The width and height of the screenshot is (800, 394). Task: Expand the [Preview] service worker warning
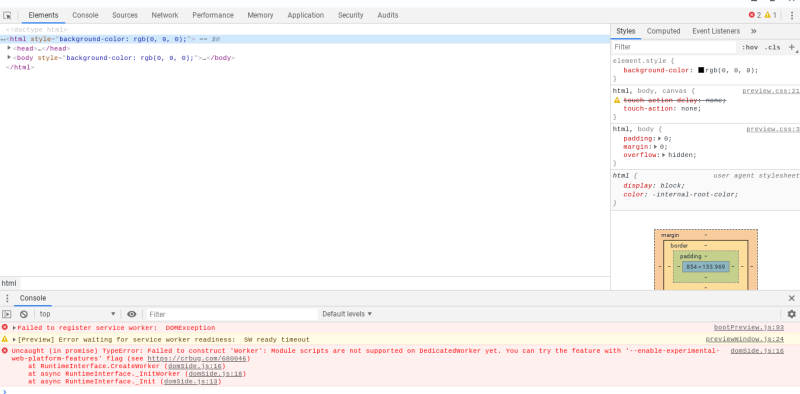coord(14,339)
